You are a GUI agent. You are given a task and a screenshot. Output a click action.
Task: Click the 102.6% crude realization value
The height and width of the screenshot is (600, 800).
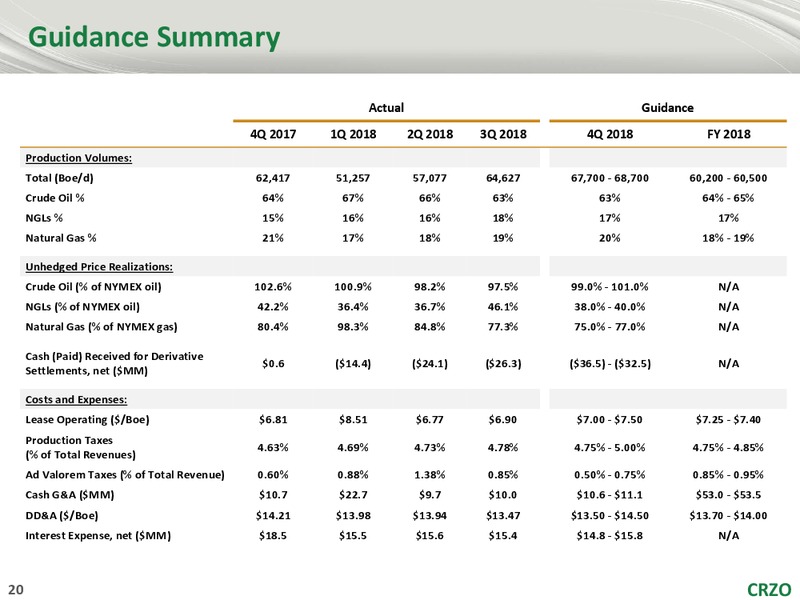[273, 287]
